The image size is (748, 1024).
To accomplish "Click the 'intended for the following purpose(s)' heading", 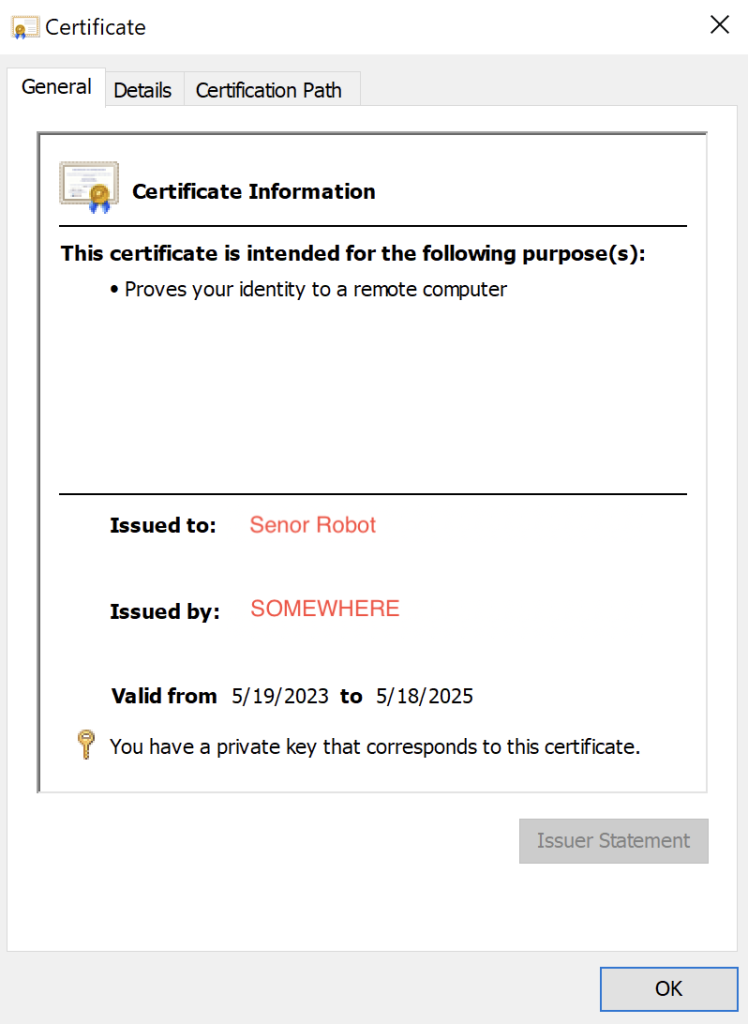I will tap(353, 254).
